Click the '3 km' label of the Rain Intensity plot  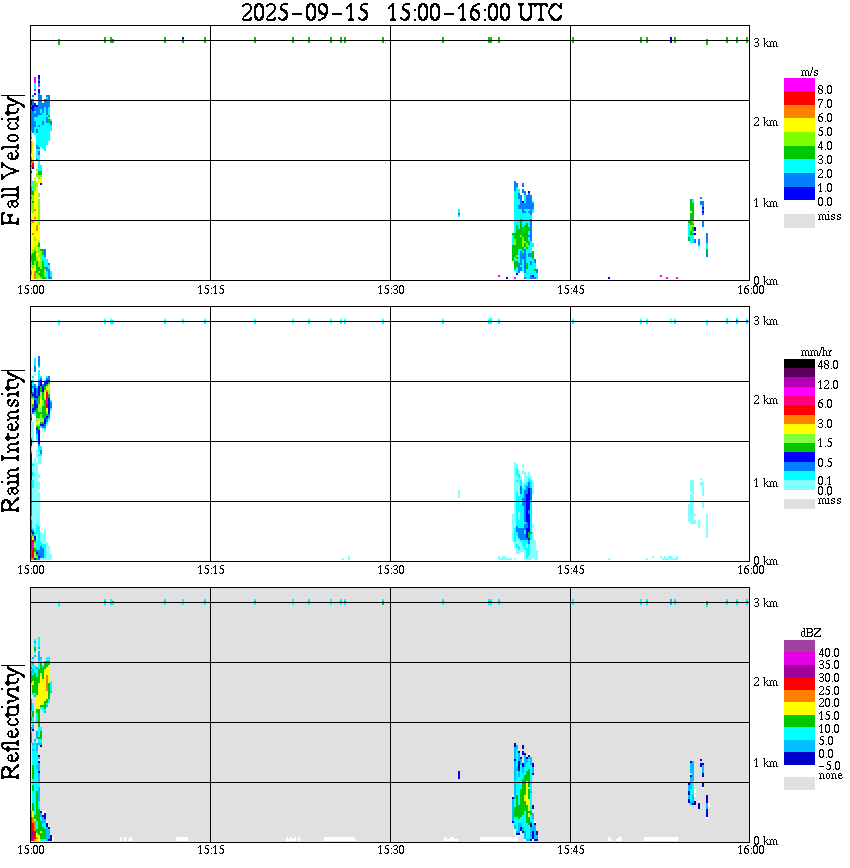pyautogui.click(x=766, y=321)
